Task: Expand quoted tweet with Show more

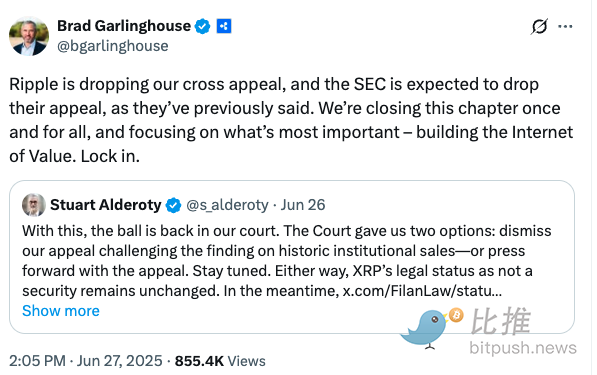Action: coord(61,311)
